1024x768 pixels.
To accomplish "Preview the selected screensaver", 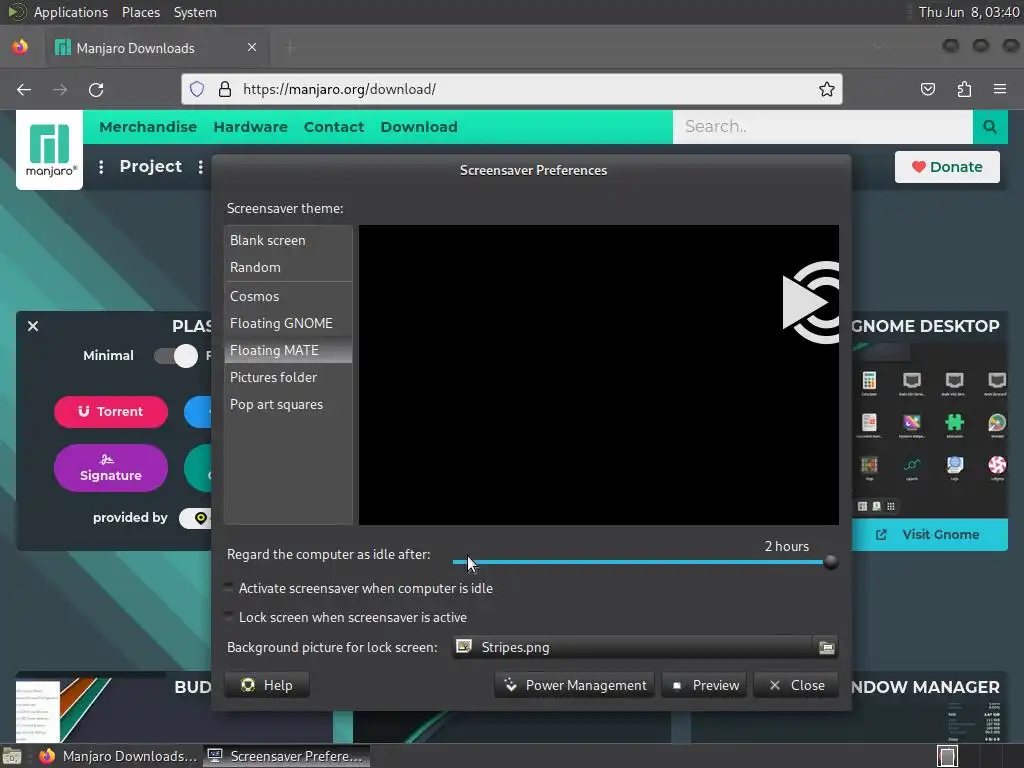I will [x=704, y=685].
